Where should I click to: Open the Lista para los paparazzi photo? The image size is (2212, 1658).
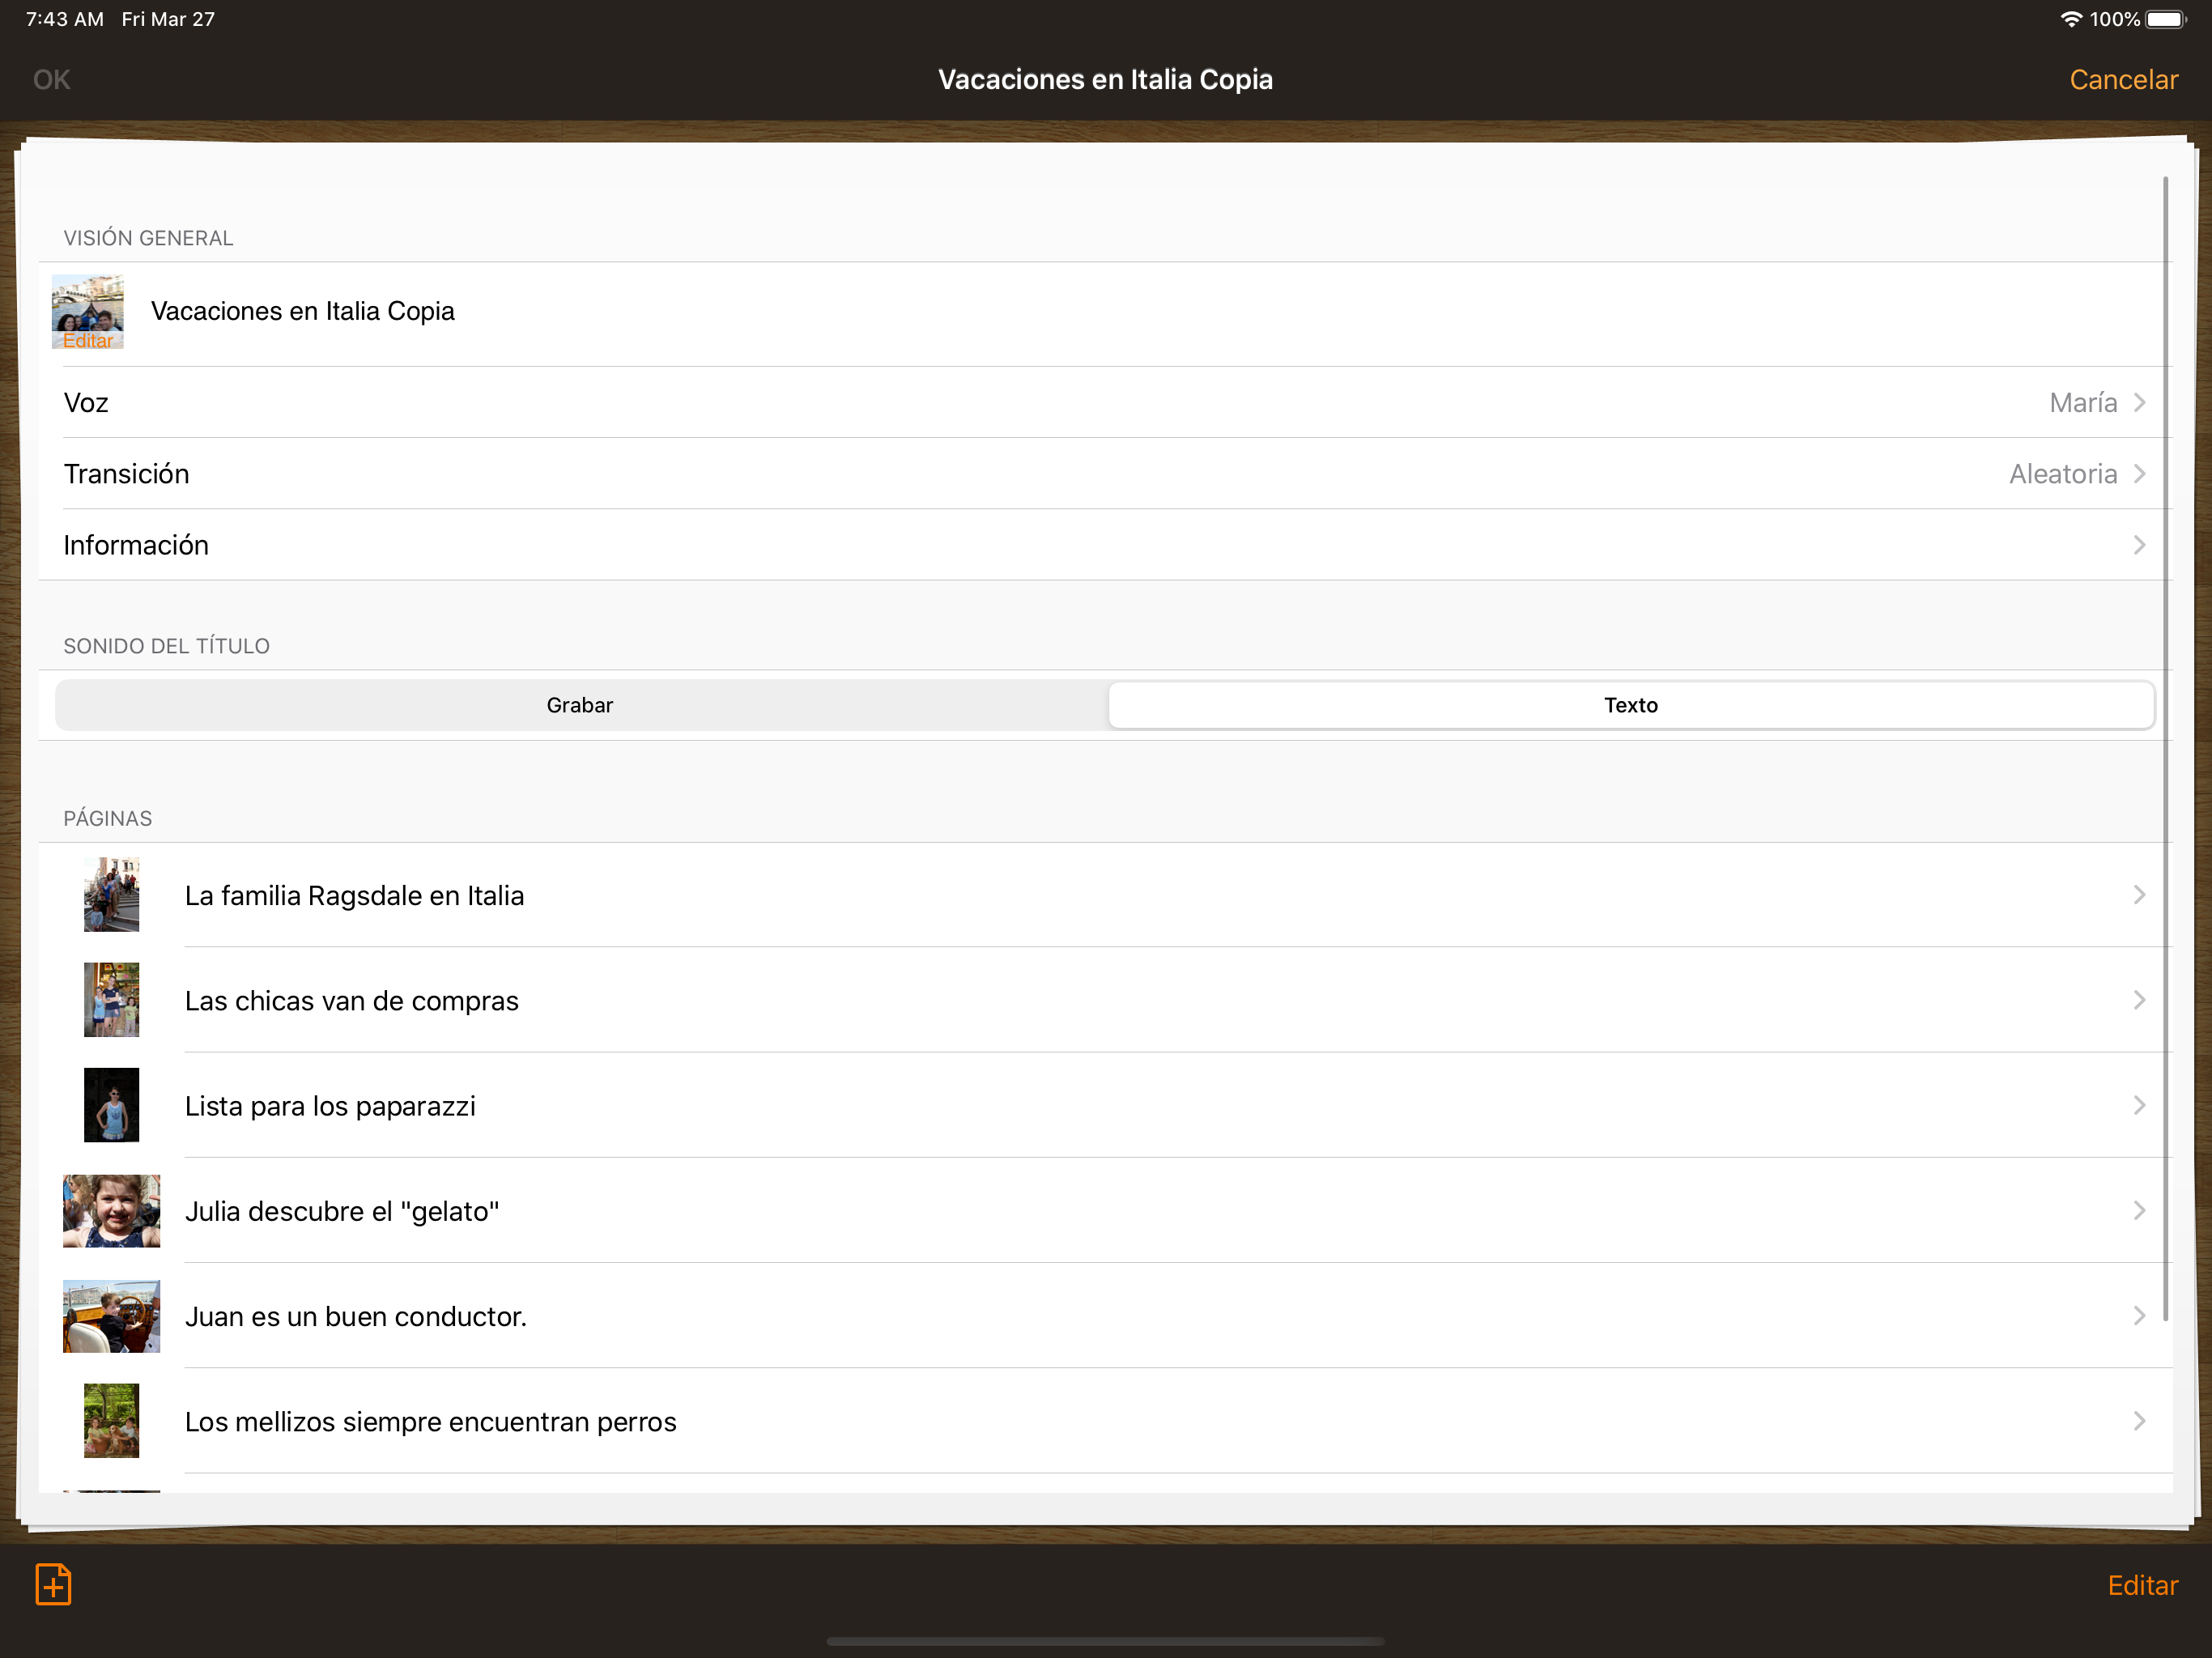pyautogui.click(x=111, y=1105)
